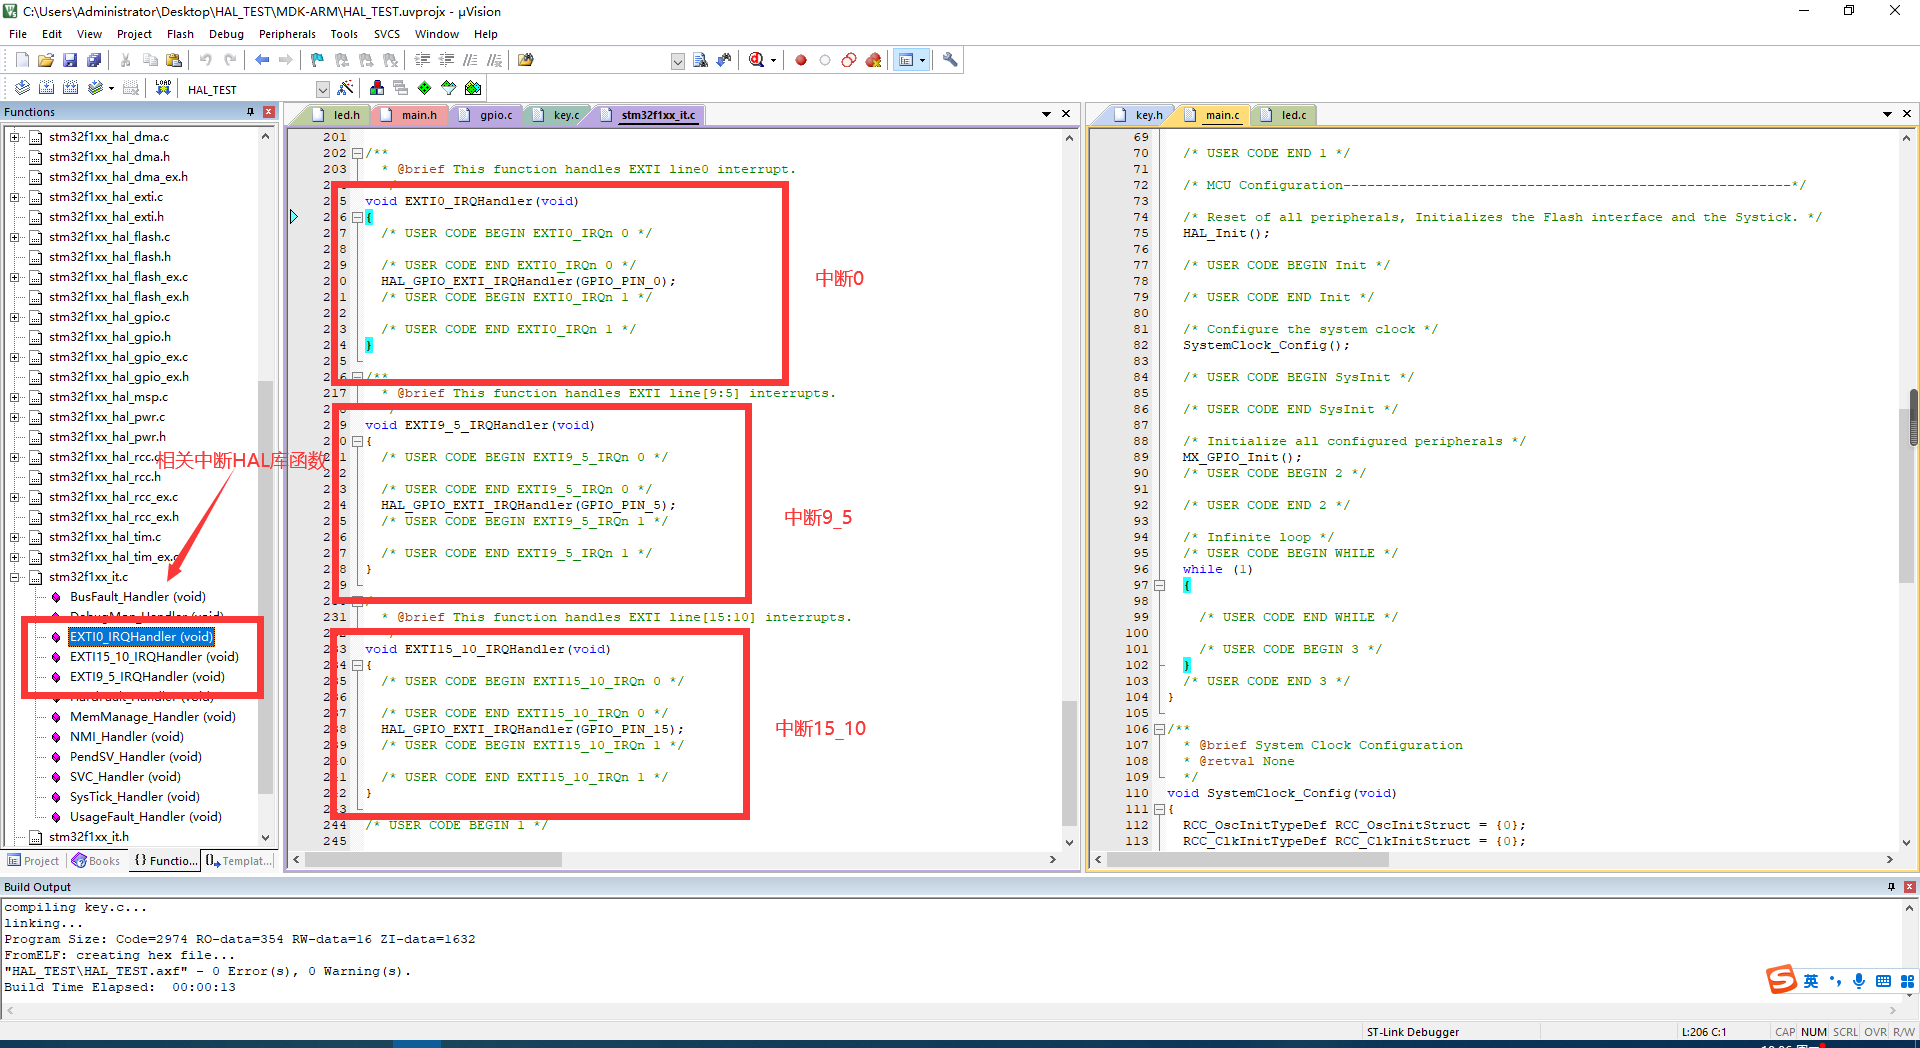Save the current file
1920x1048 pixels.
click(70, 60)
